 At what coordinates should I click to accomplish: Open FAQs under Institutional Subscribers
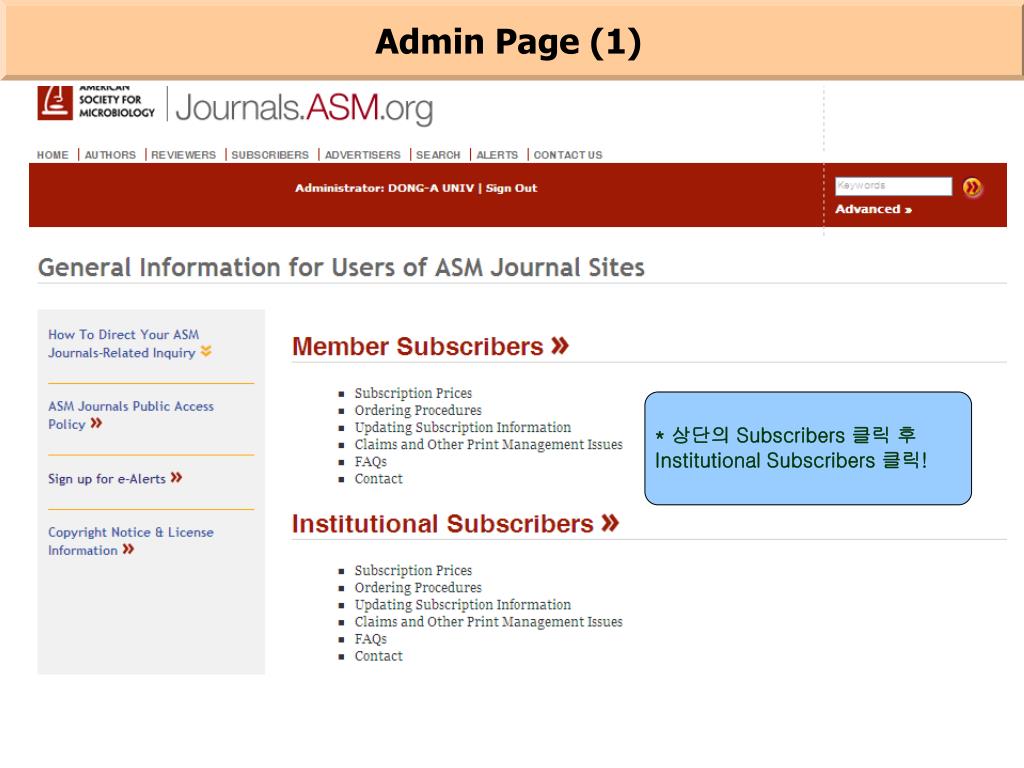pos(370,639)
